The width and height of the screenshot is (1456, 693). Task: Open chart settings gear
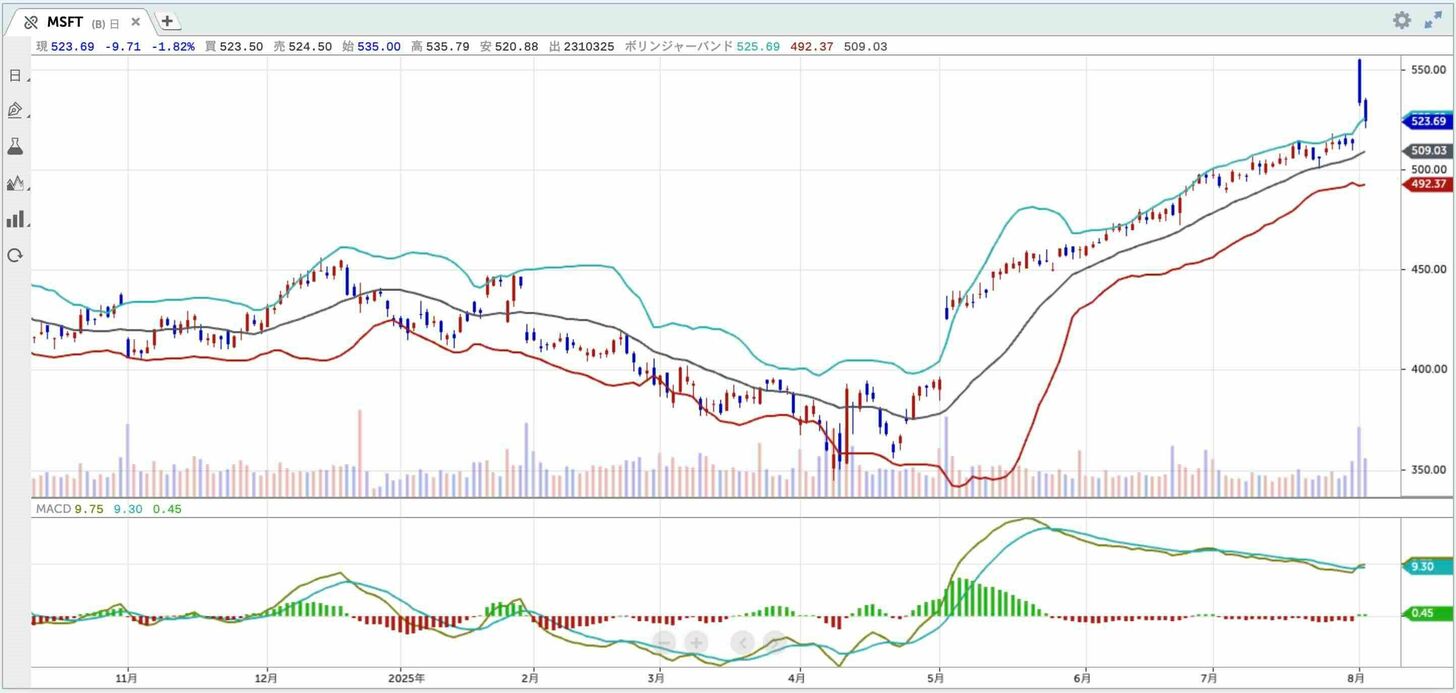[x=1402, y=20]
